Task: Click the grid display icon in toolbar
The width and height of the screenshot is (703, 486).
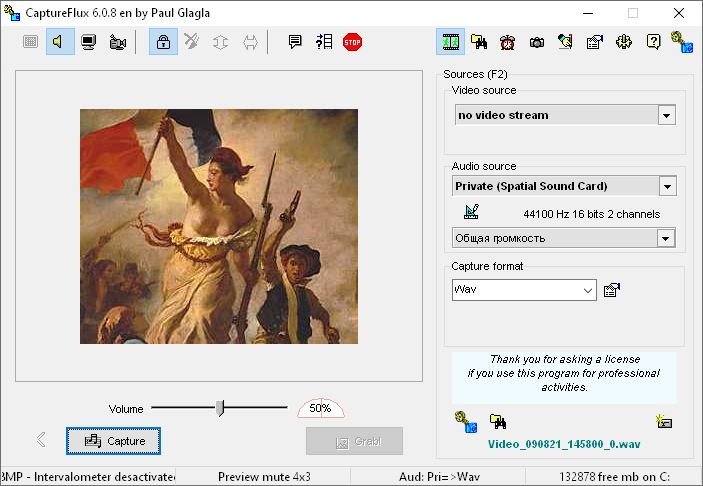Action: [30, 42]
